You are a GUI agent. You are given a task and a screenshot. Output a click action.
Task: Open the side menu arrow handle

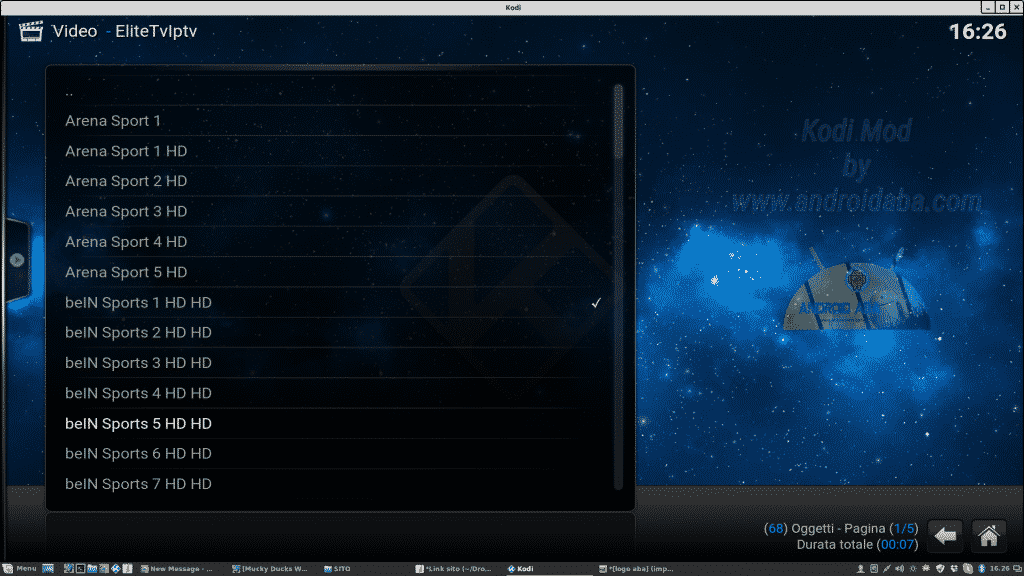pos(17,260)
